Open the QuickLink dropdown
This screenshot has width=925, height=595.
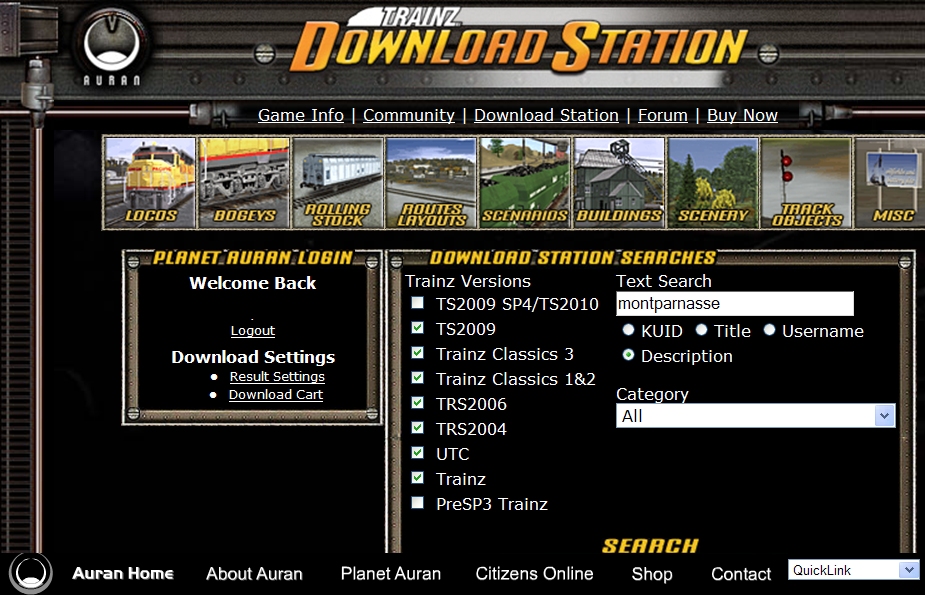coord(853,570)
